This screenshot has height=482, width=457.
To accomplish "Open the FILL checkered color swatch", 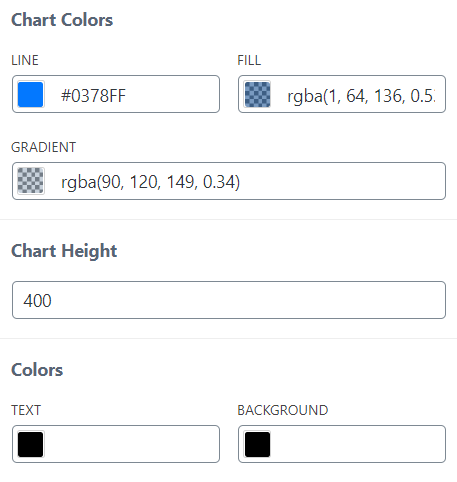I will click(x=257, y=94).
